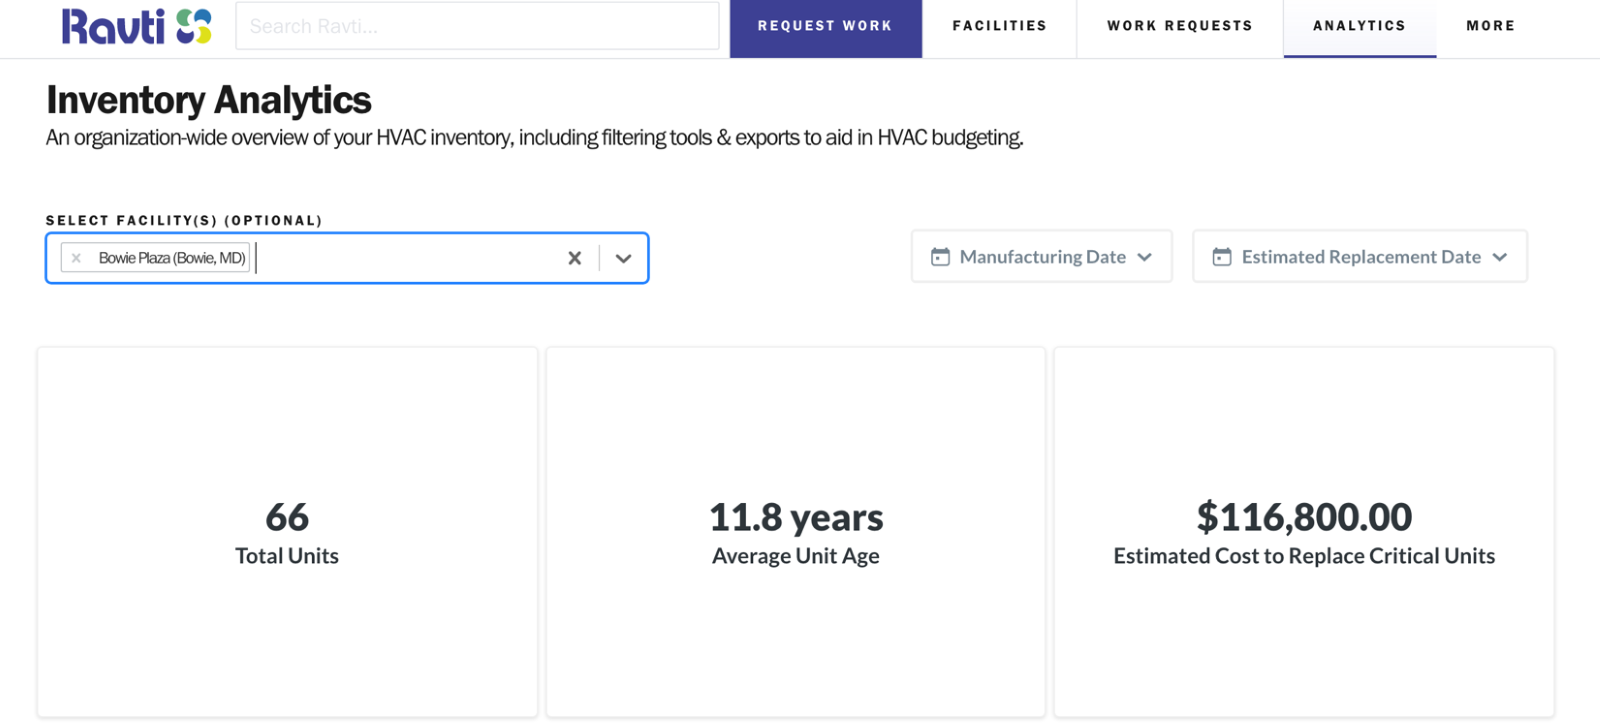Click the Ravti logo

click(136, 26)
